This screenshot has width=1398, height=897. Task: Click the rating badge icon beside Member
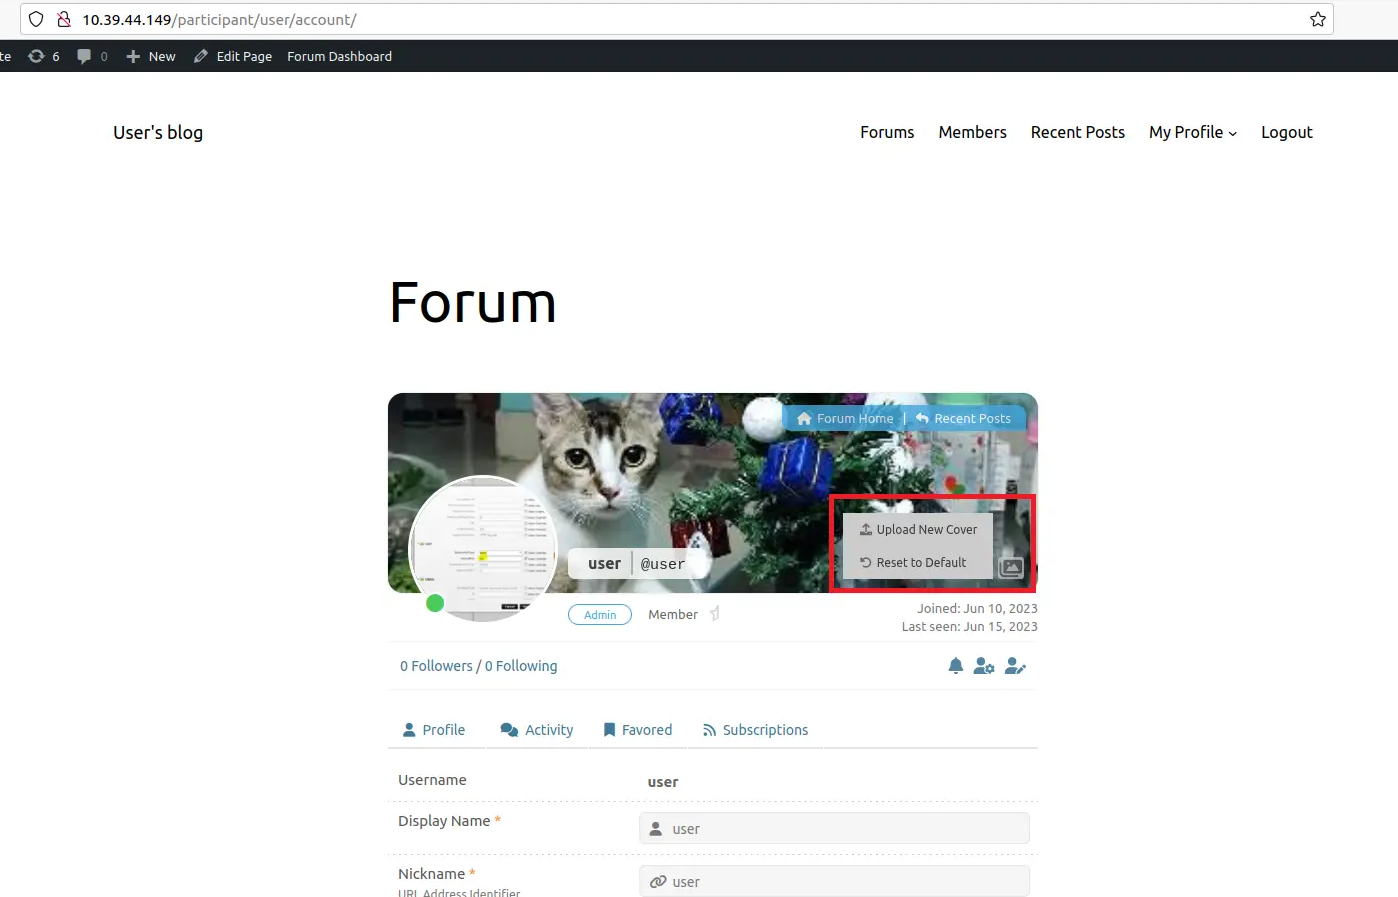714,613
